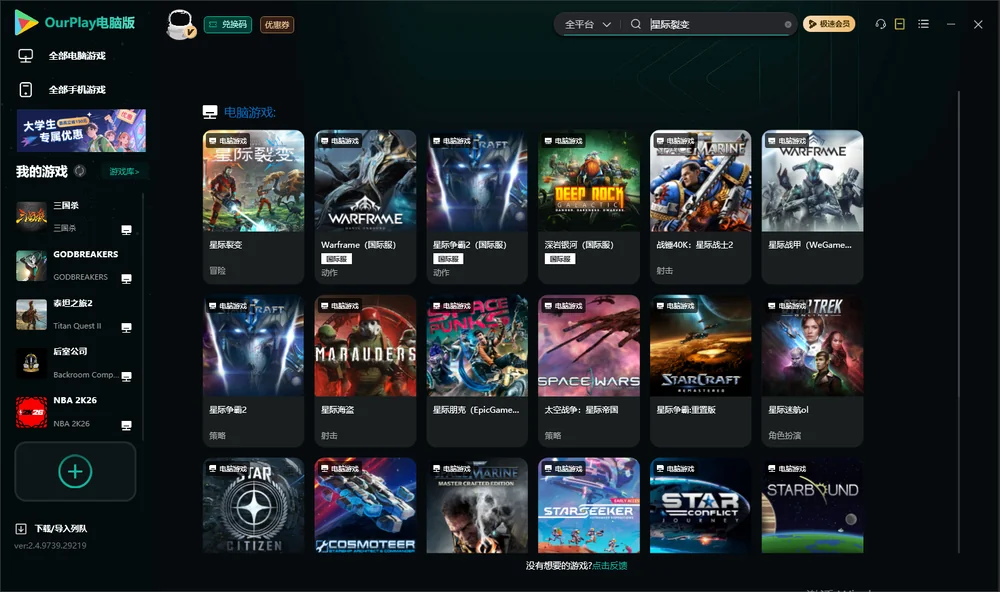Viewport: 1000px width, 592px height.
Task: Select 泰坦之旅2 in my games list
Action: click(x=75, y=314)
